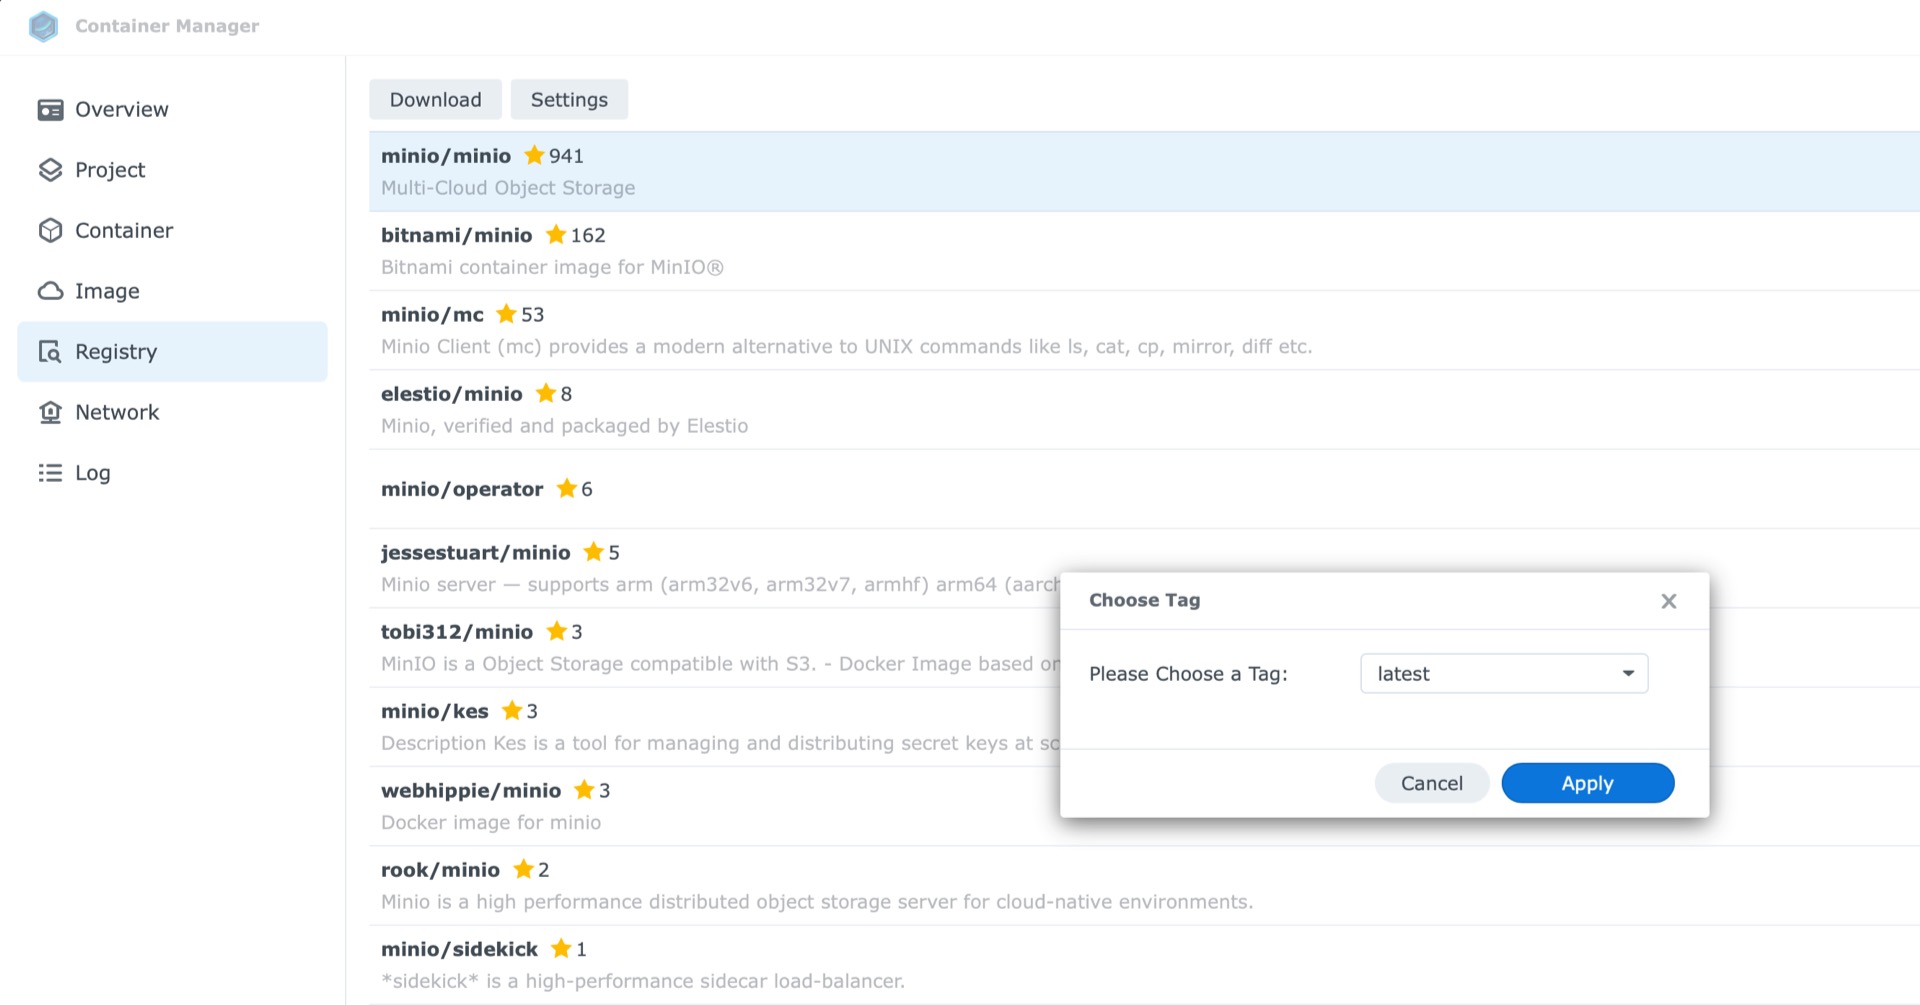The width and height of the screenshot is (1920, 1005).
Task: Click the Container Manager logo icon
Action: pyautogui.click(x=43, y=26)
